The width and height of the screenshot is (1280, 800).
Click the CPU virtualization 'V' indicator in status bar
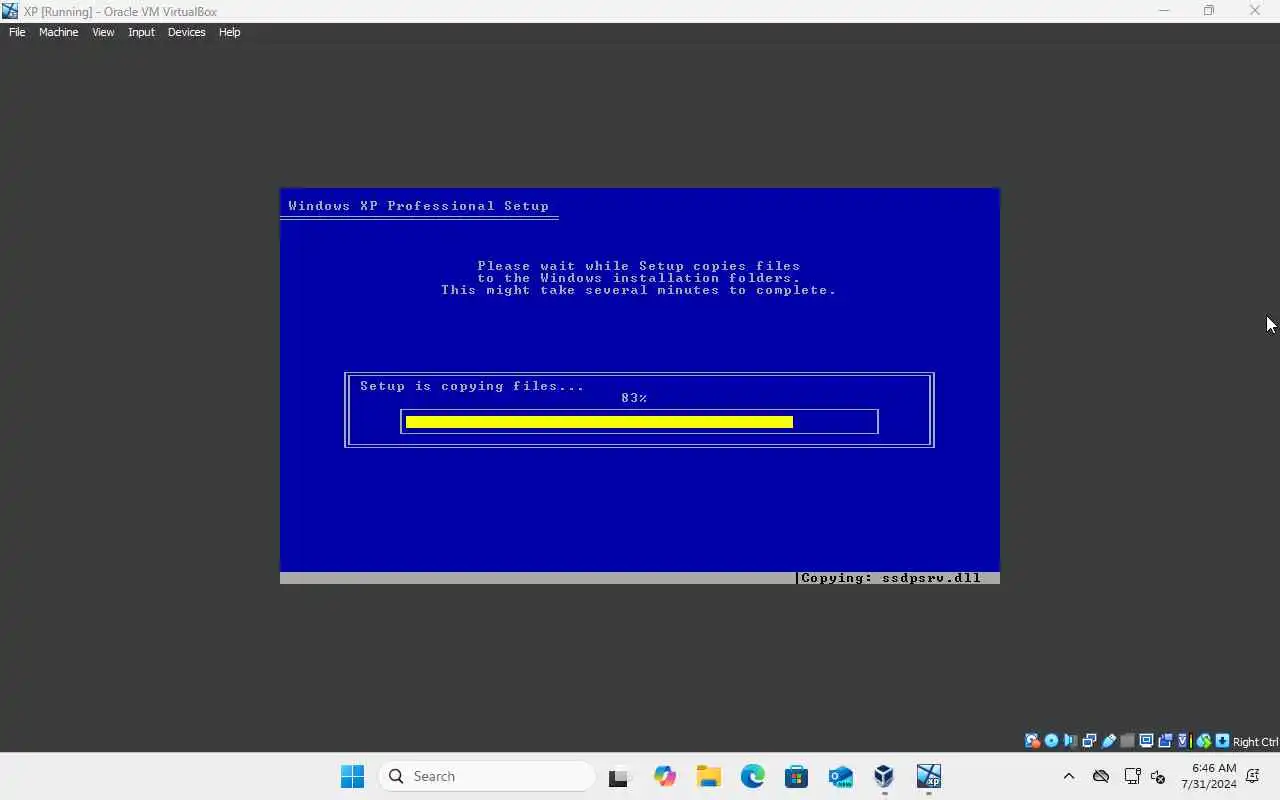[x=1184, y=741]
